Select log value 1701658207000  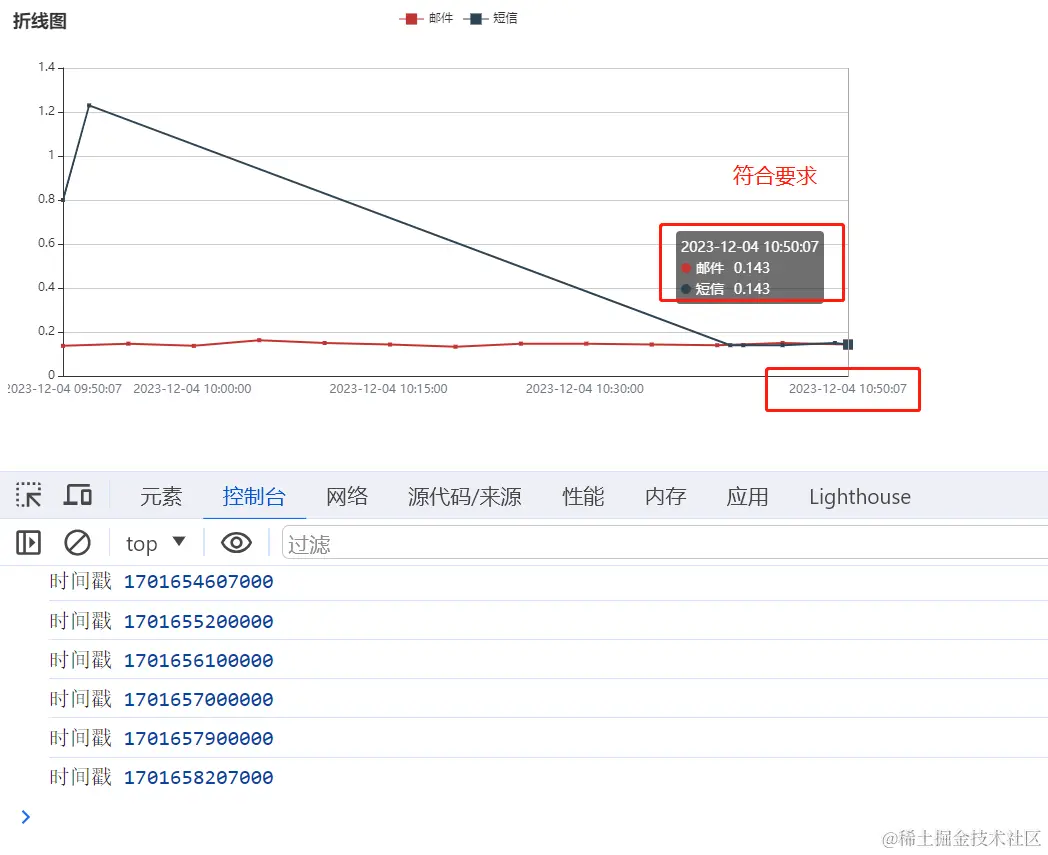[199, 777]
